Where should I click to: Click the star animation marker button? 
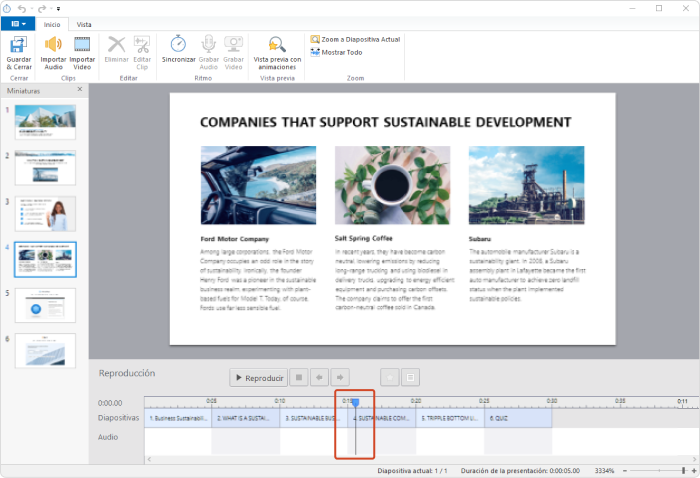389,378
